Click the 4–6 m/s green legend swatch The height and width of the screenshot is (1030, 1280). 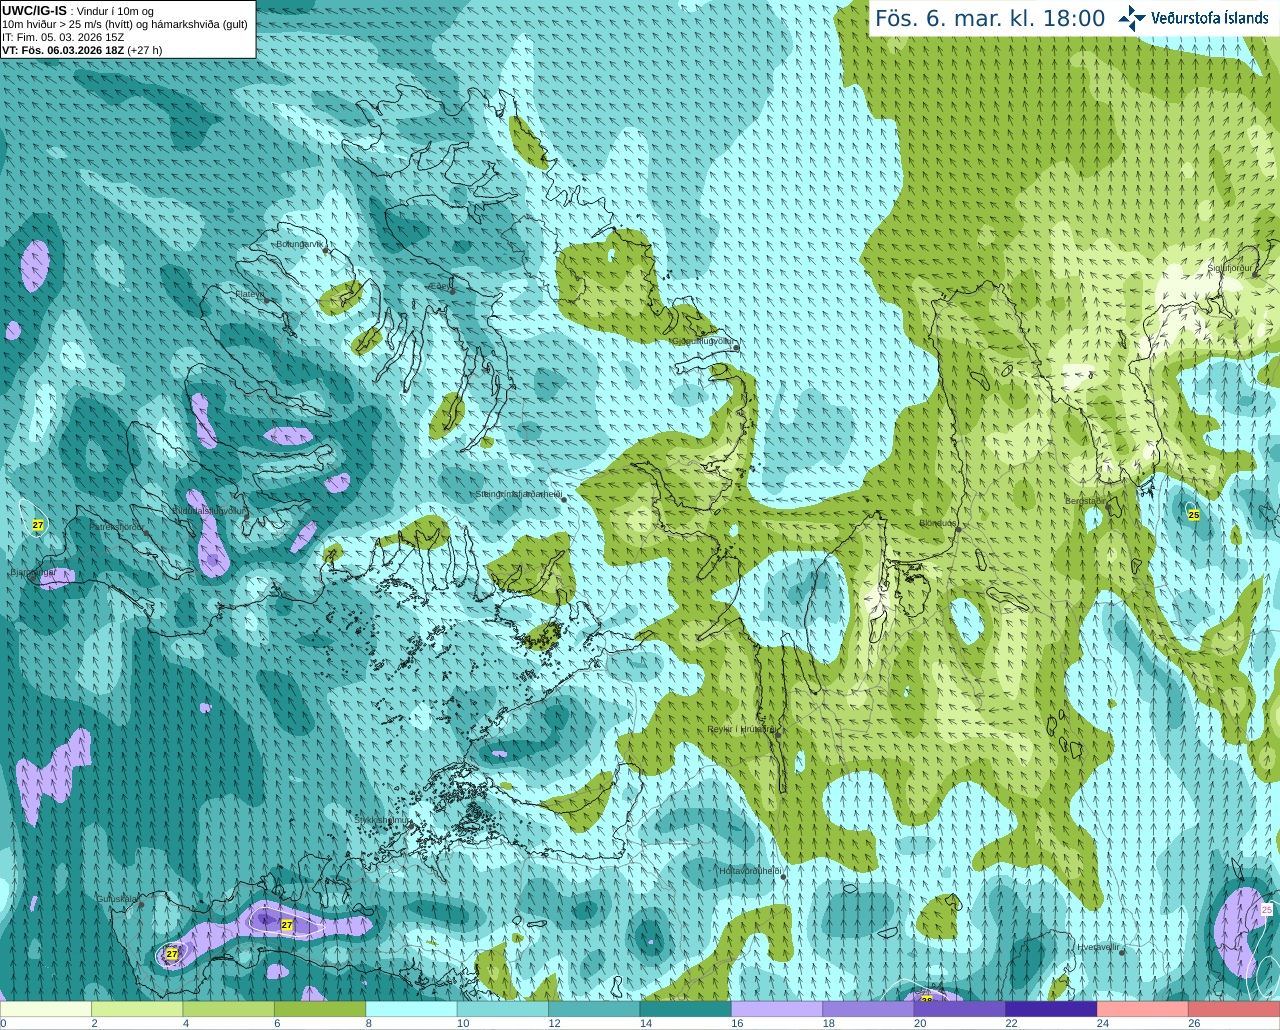point(229,1009)
